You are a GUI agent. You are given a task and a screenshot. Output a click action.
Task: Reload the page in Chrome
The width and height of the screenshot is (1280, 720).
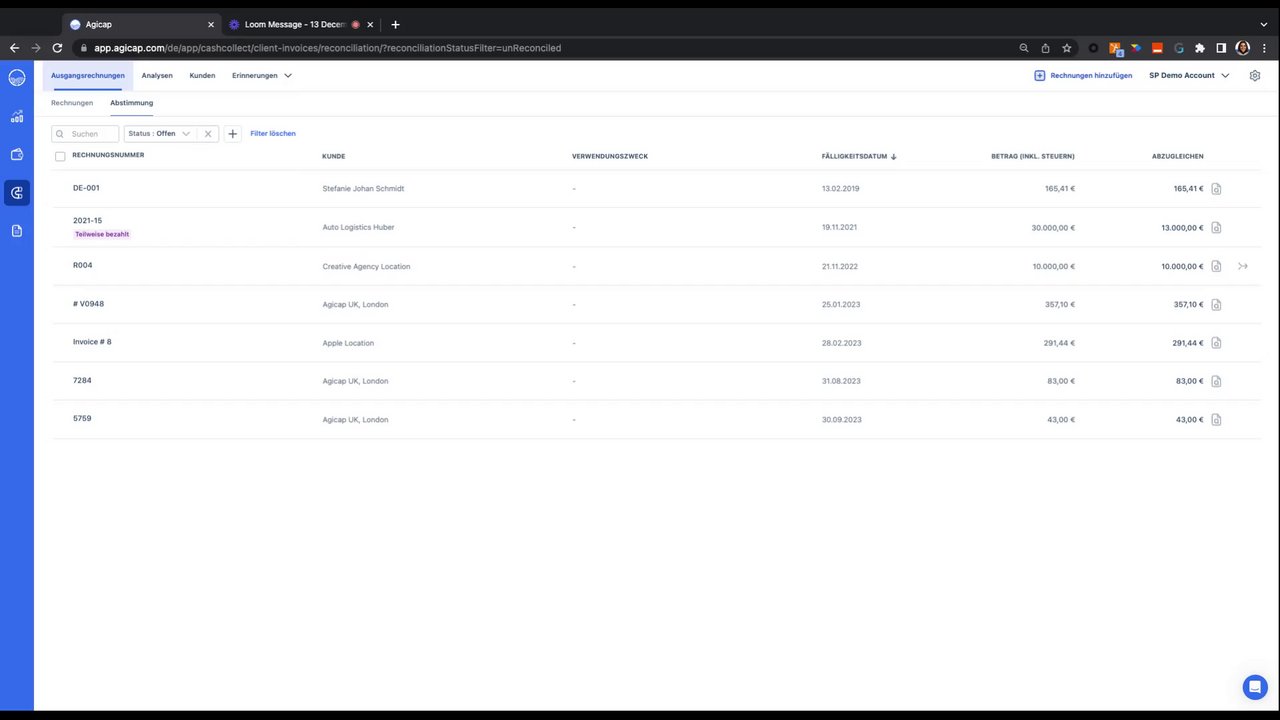pos(57,48)
